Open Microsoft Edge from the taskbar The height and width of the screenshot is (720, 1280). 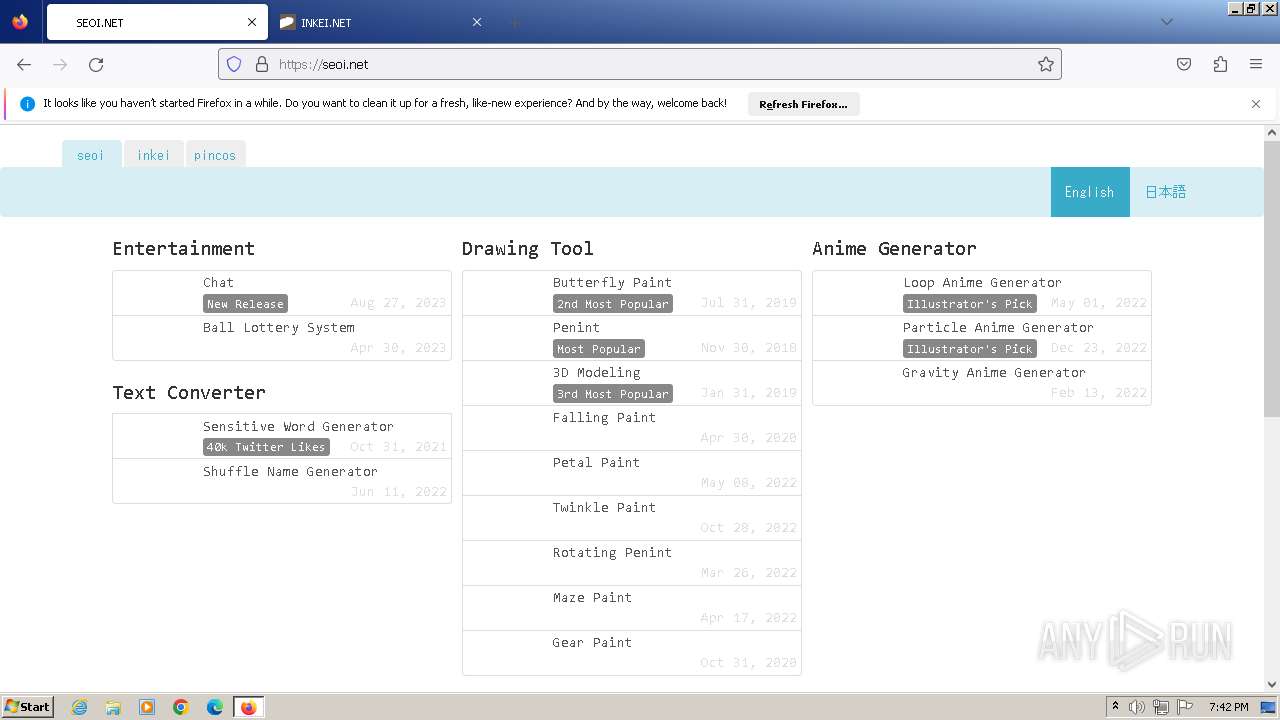coord(215,707)
